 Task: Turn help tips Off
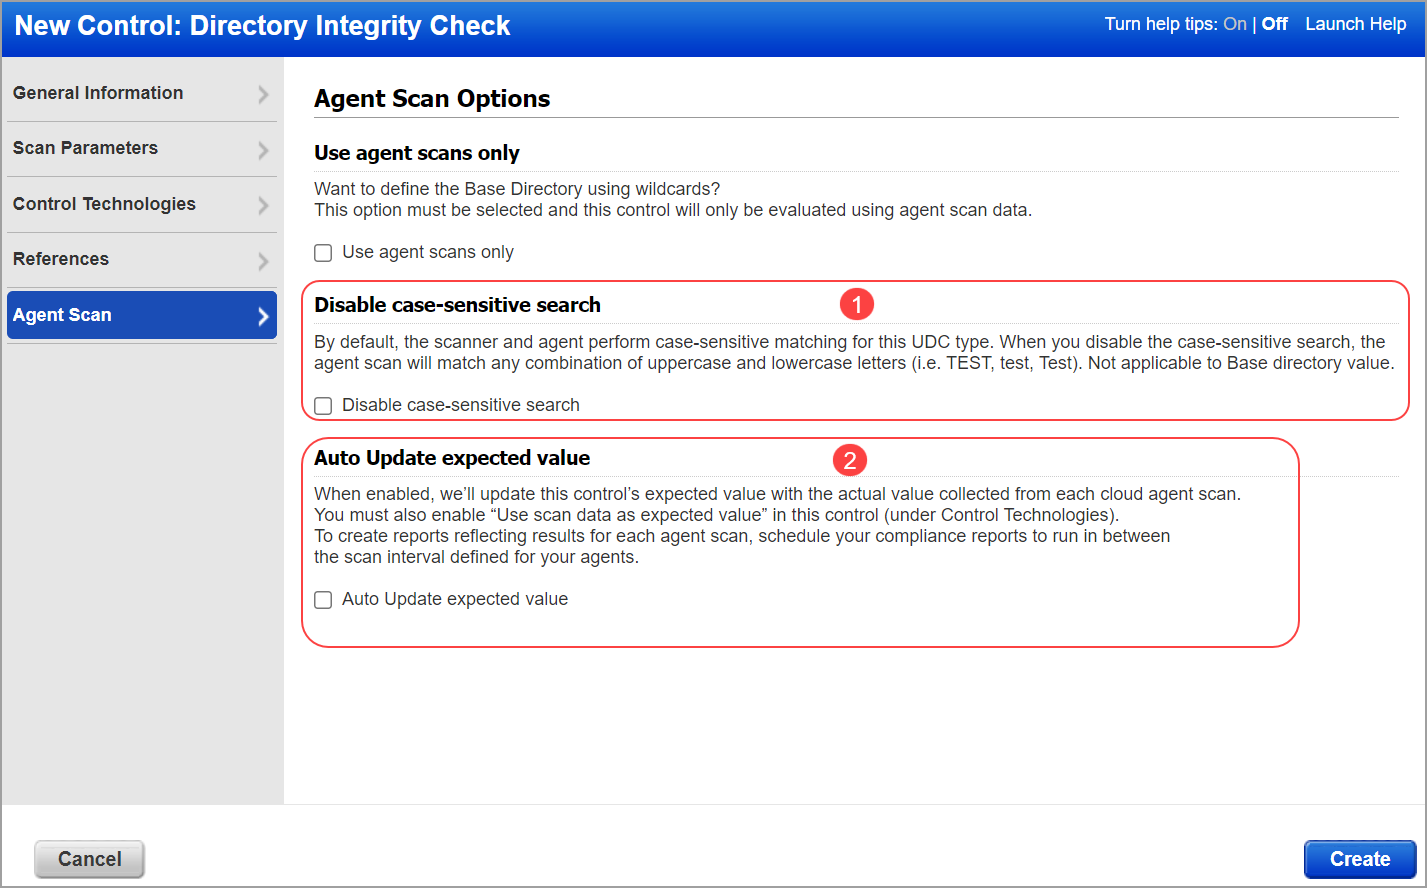[x=1274, y=24]
